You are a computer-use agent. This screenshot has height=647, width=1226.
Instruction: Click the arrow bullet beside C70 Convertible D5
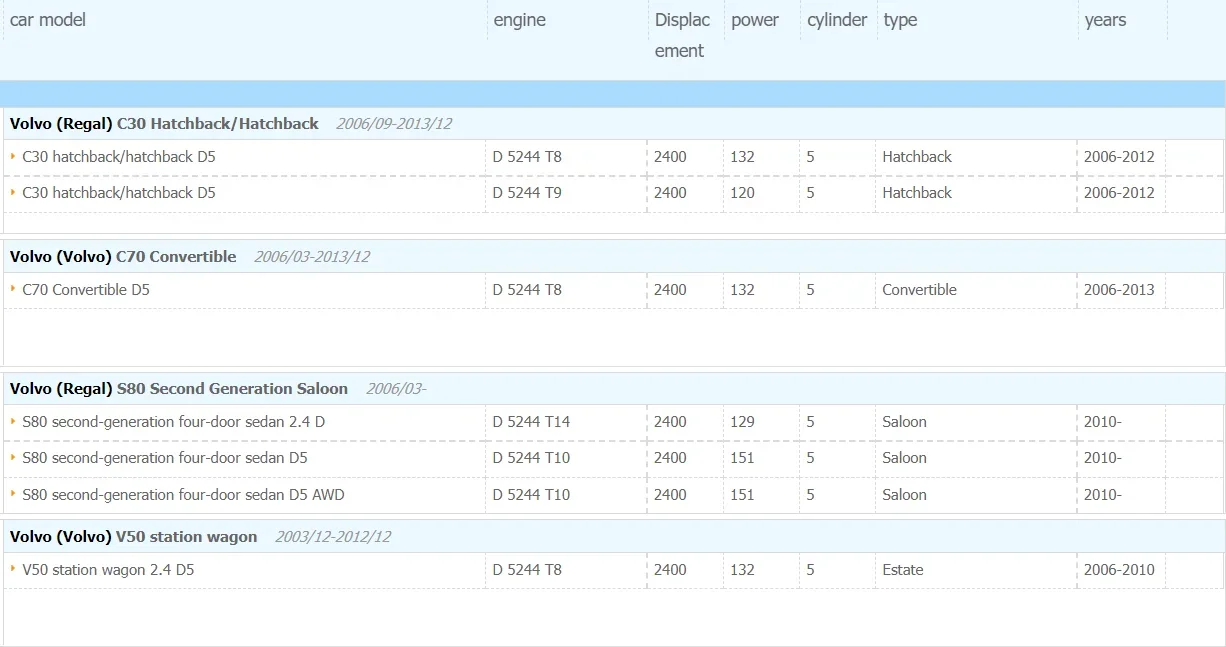(13, 289)
